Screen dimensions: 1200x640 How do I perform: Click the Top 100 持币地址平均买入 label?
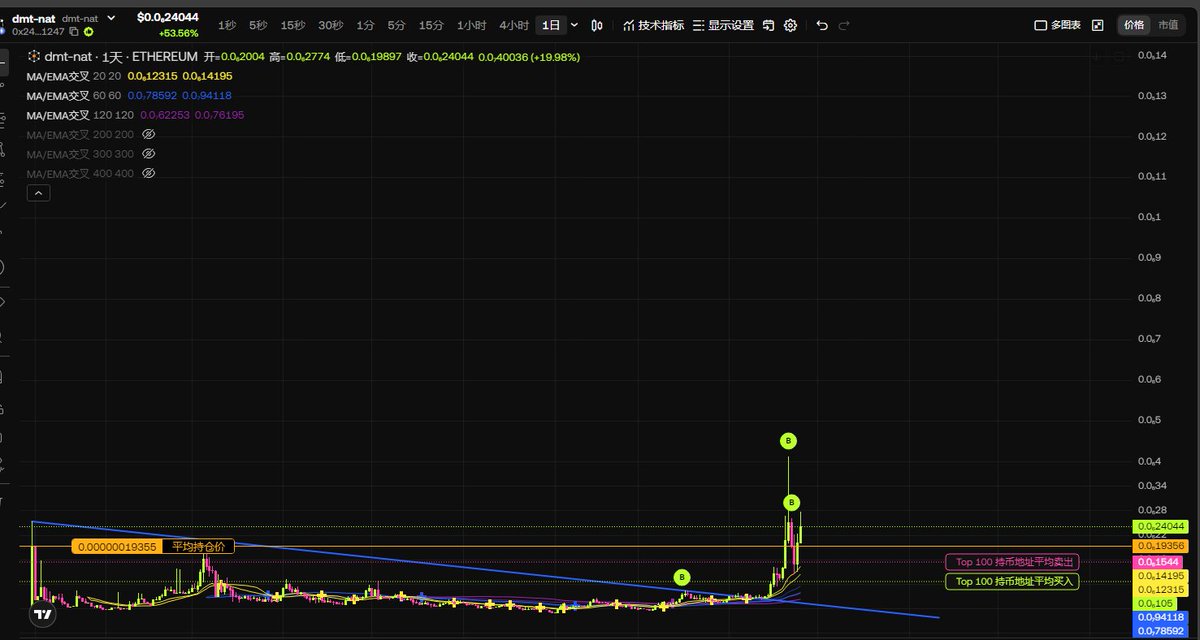point(1012,581)
